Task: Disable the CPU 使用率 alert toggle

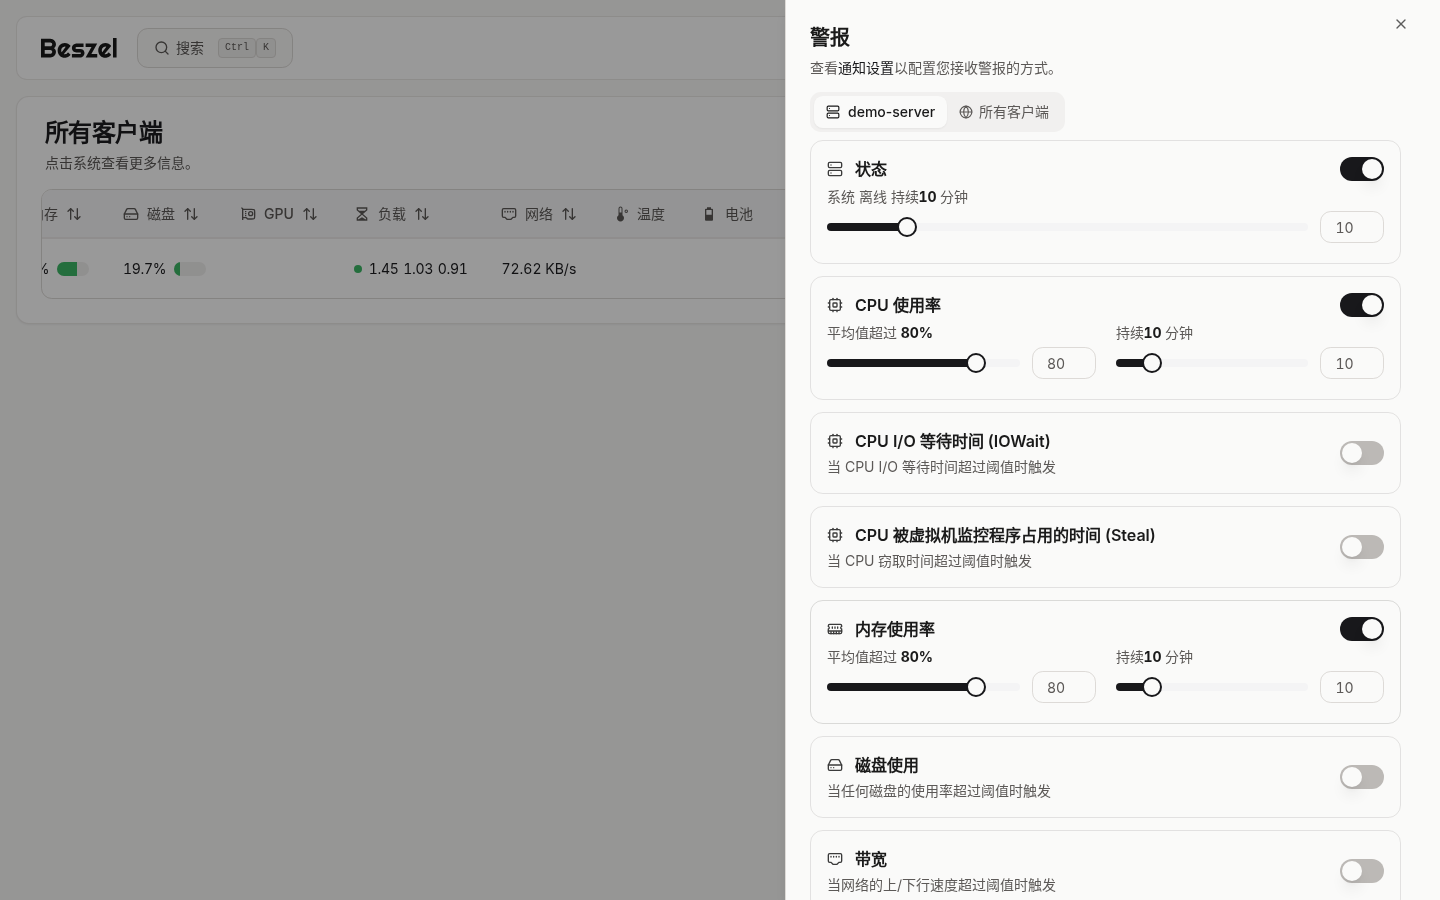Action: [1362, 305]
